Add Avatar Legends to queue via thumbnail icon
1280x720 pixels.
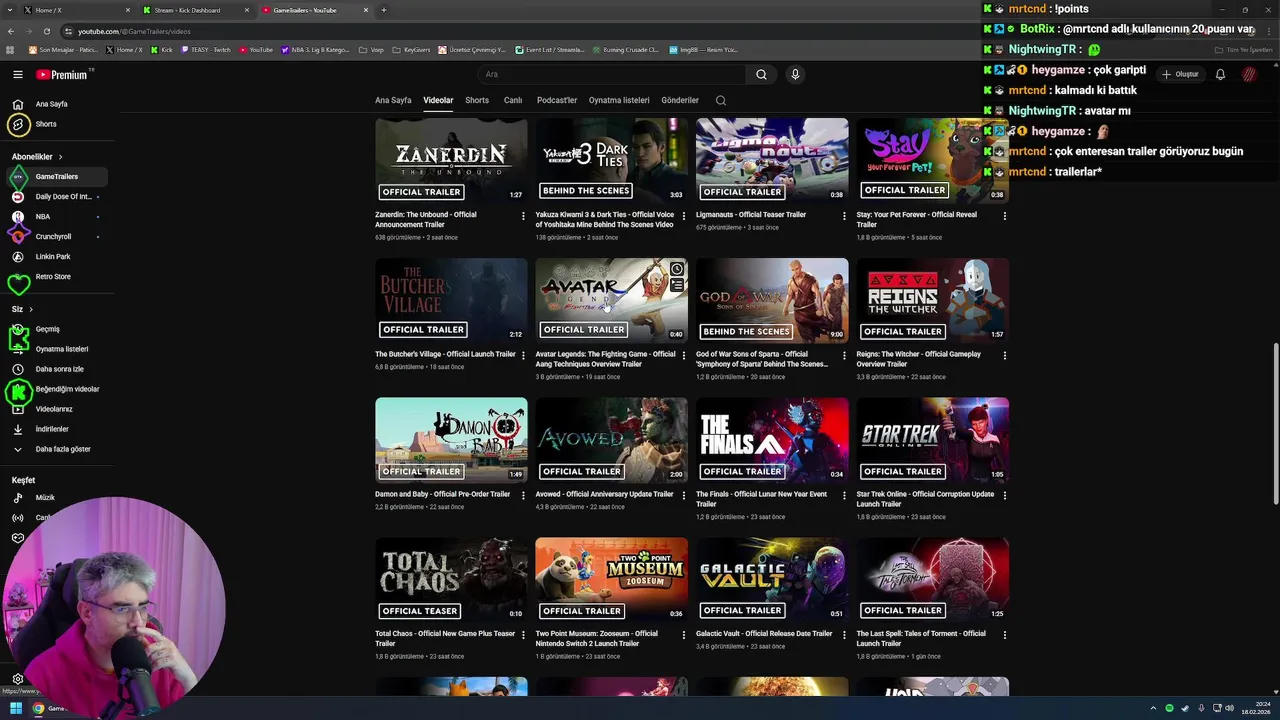[677, 286]
